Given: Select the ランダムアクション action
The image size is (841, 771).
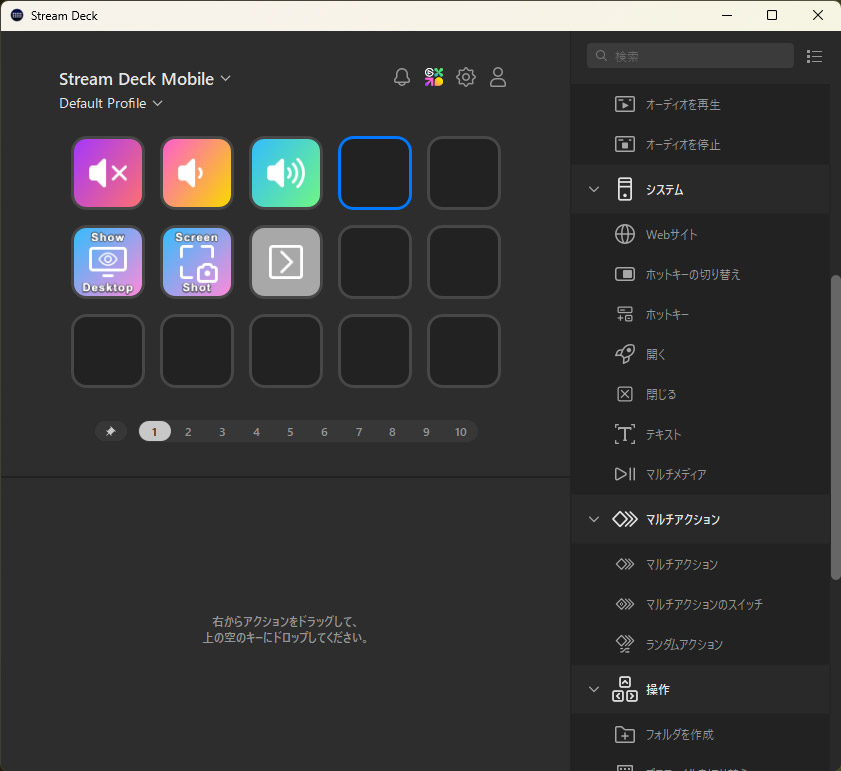Looking at the screenshot, I should [700, 644].
